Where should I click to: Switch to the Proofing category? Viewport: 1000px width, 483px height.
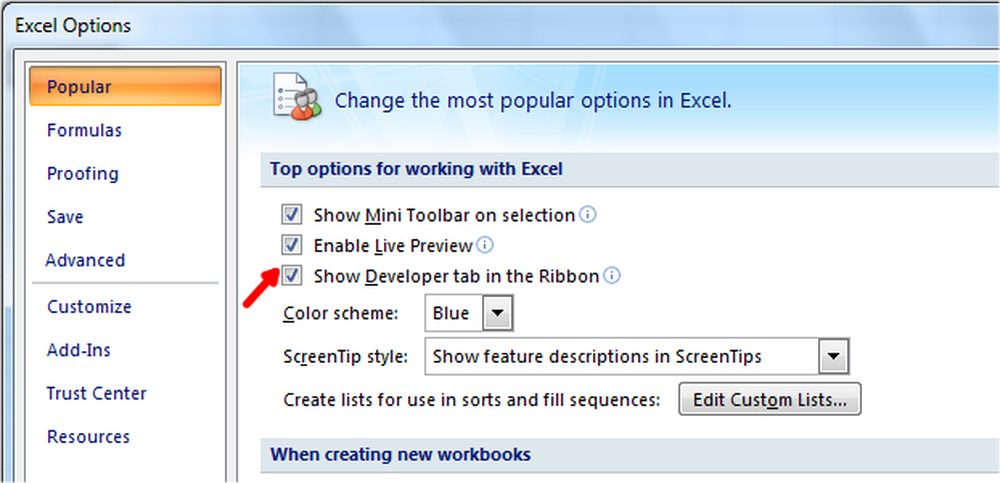click(82, 173)
